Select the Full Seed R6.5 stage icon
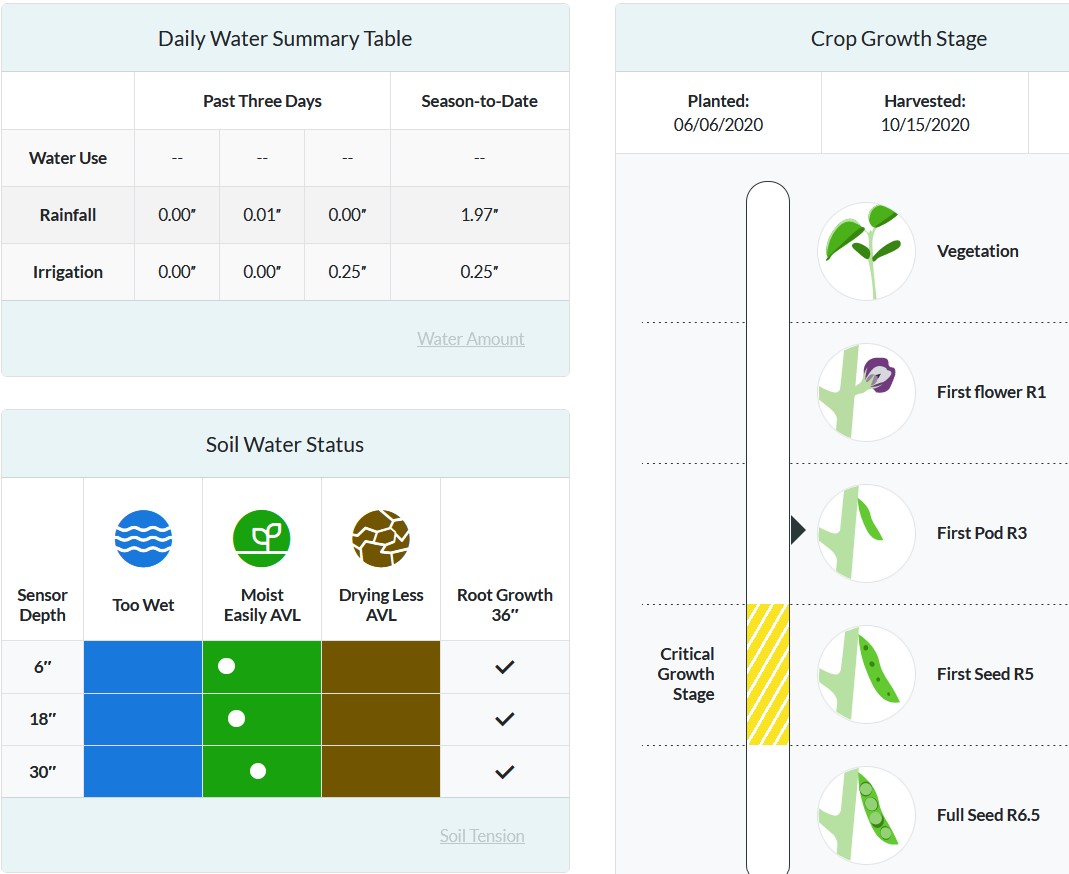The height and width of the screenshot is (874, 1069). 866,814
